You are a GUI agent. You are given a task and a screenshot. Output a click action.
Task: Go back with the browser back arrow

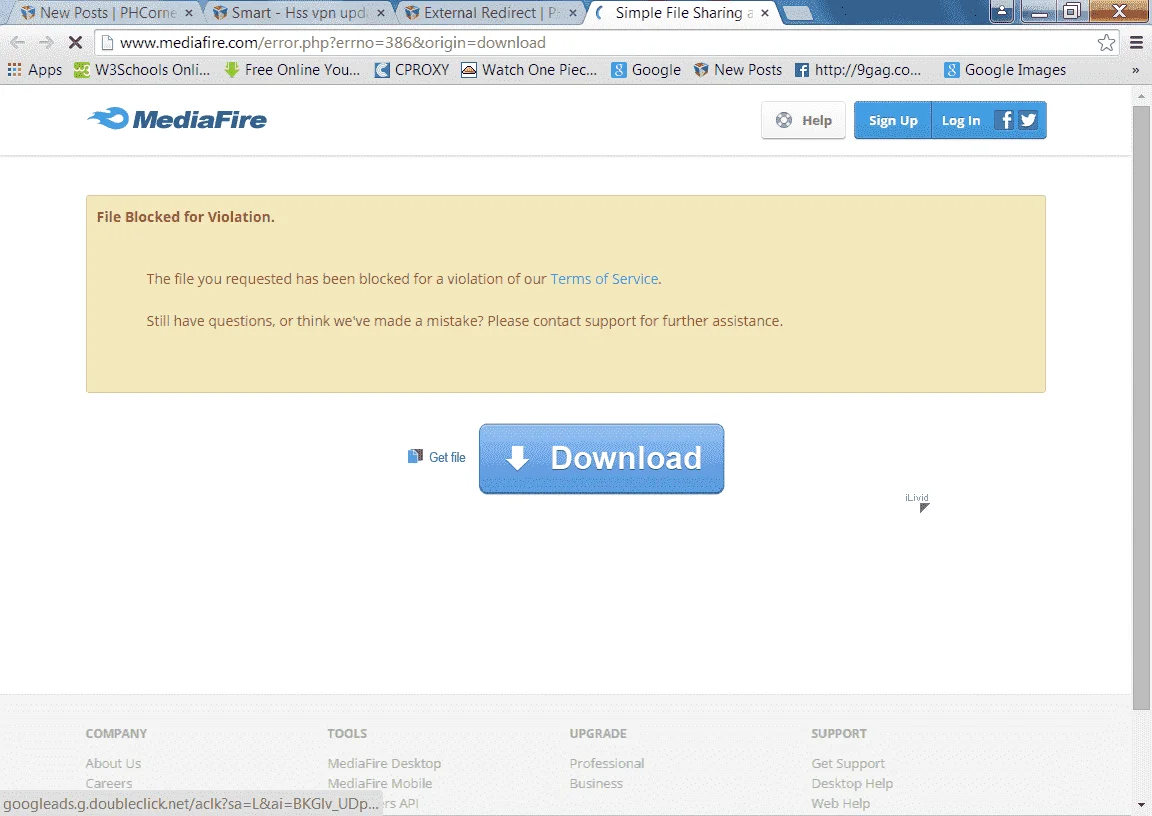tap(18, 43)
